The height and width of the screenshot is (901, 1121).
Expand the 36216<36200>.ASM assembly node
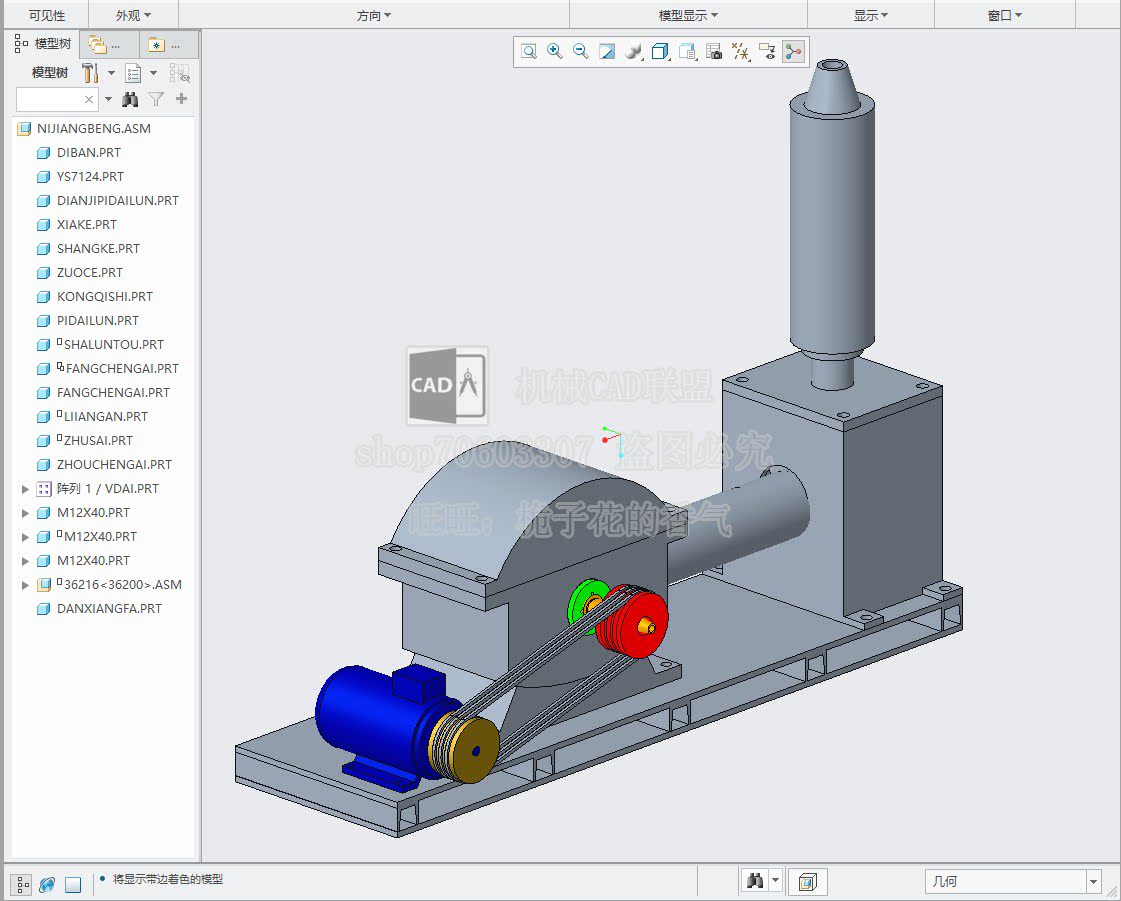[x=25, y=584]
